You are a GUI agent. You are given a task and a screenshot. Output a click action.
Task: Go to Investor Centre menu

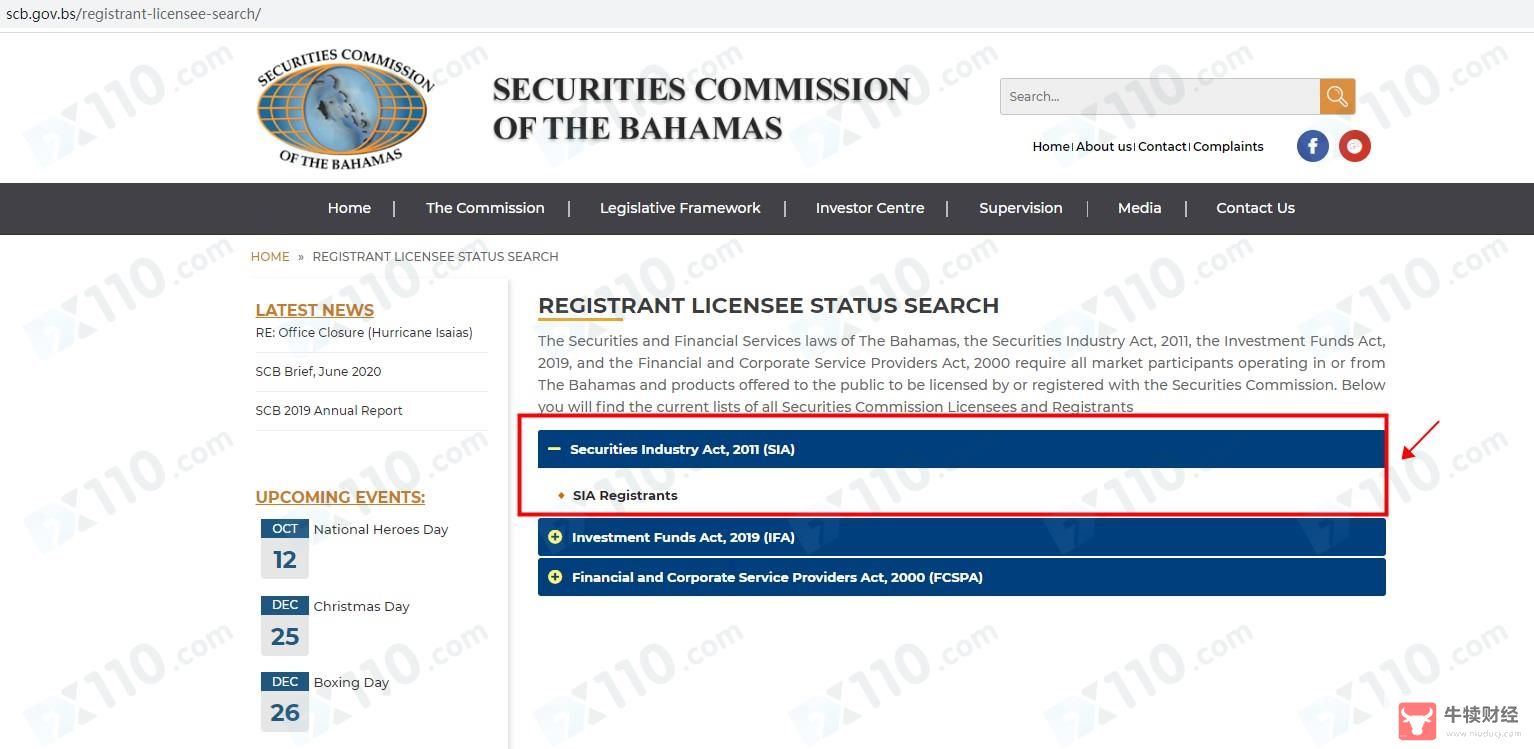pos(870,208)
